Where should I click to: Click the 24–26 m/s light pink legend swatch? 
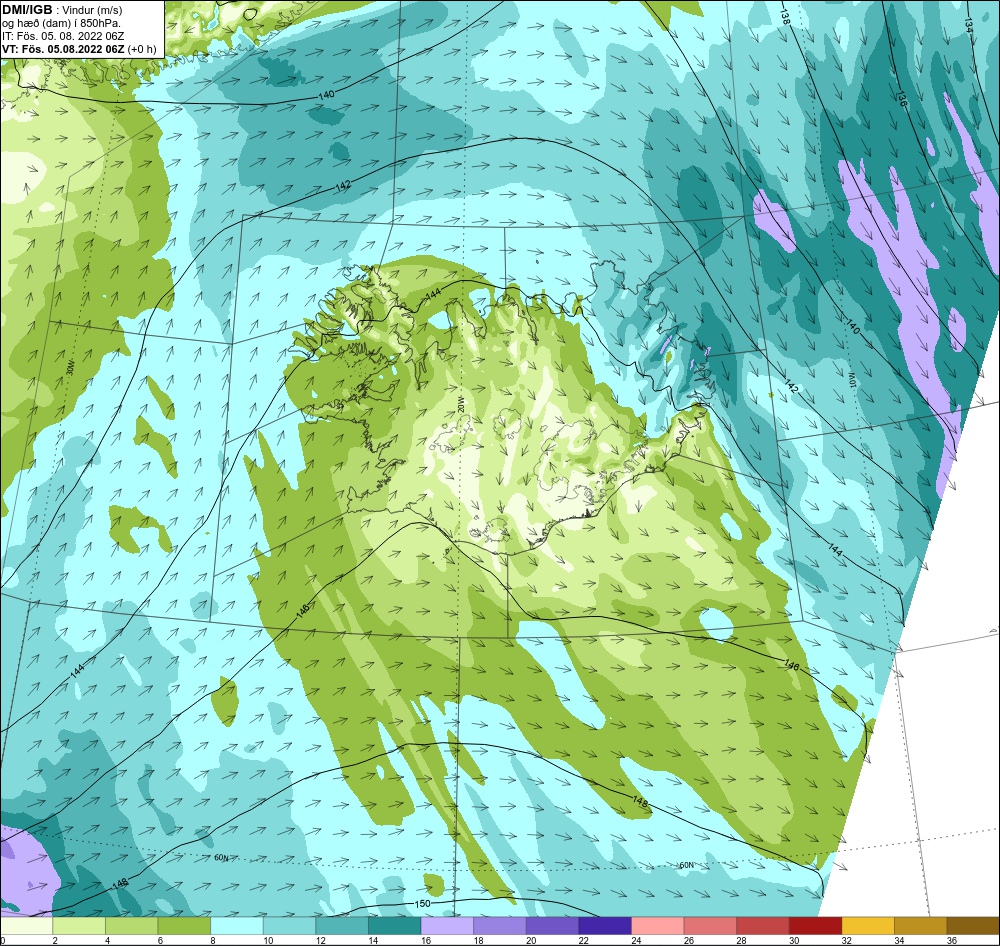[658, 926]
